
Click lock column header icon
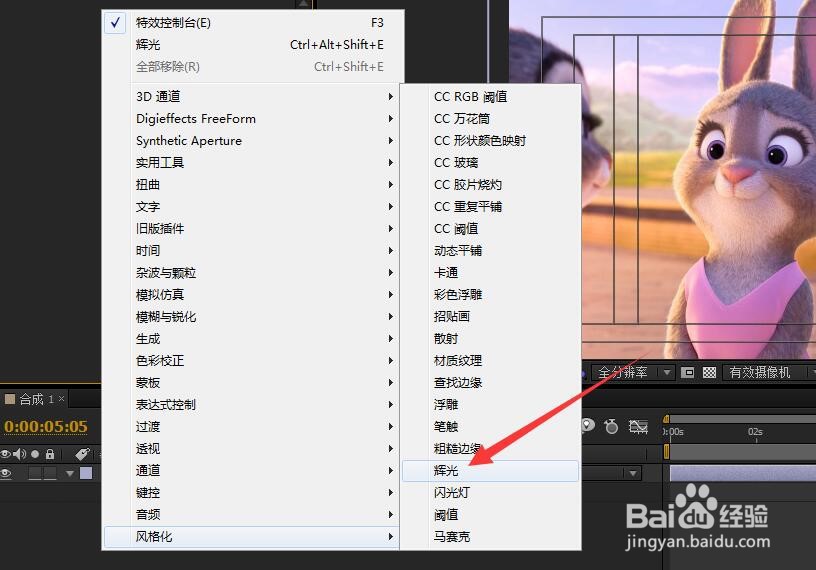[x=49, y=454]
